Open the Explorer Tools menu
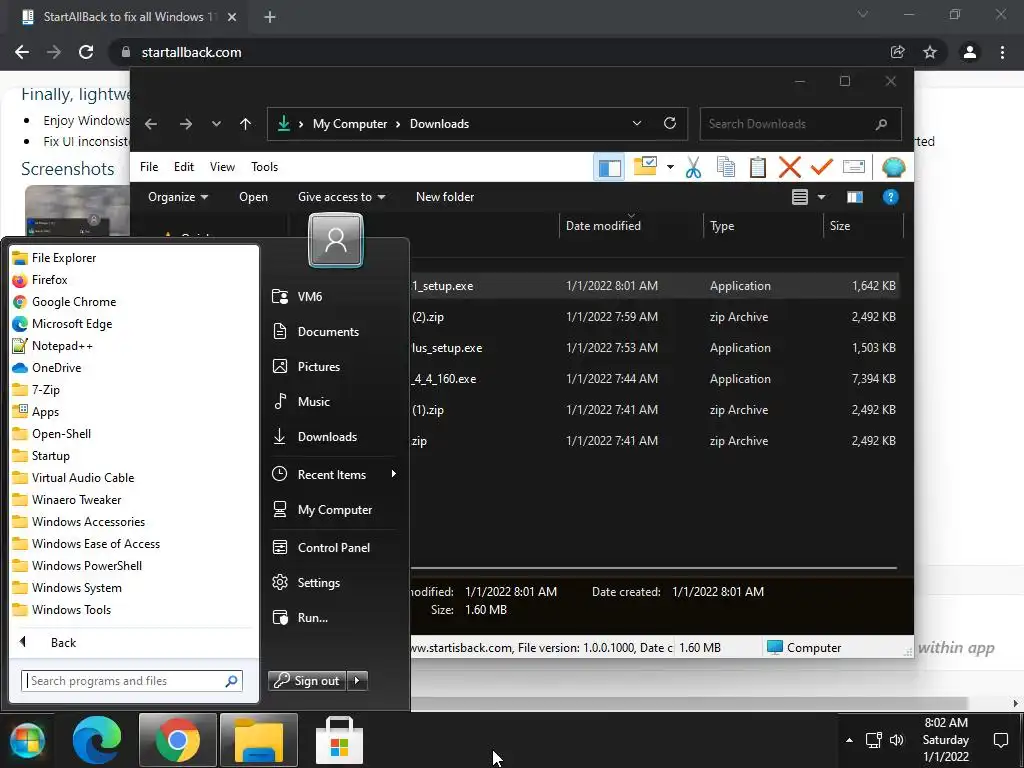Screen dimensions: 1024x768 pos(264,167)
